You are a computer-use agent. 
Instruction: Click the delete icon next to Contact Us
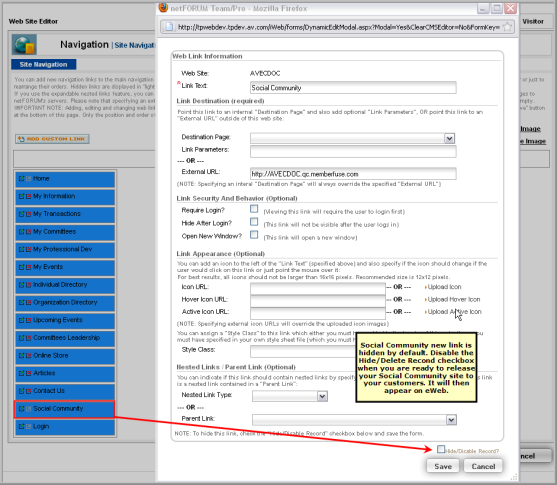tap(28, 391)
